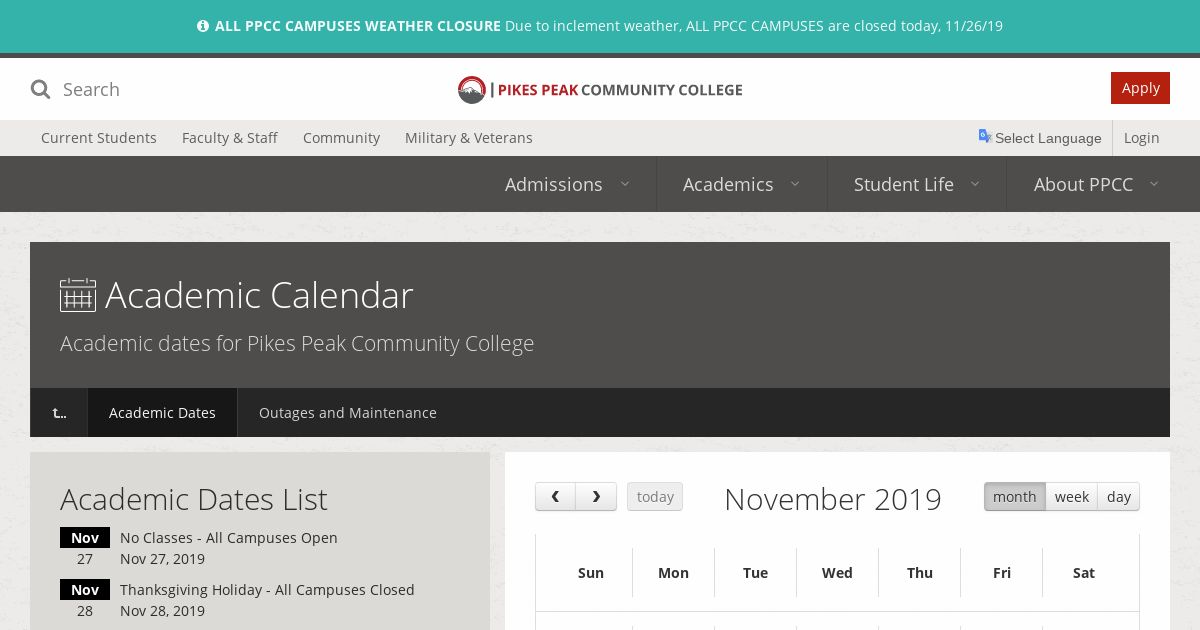This screenshot has width=1200, height=630.
Task: Select the Outages and Maintenance tab
Action: coord(348,413)
